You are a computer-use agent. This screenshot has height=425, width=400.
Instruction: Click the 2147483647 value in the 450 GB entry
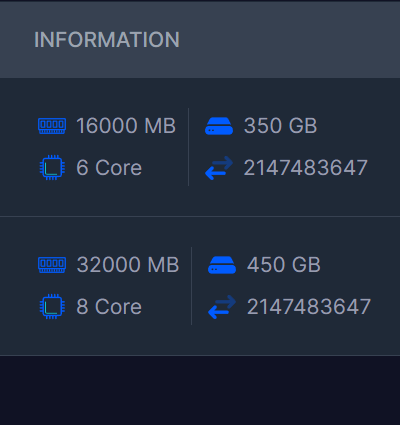(309, 307)
